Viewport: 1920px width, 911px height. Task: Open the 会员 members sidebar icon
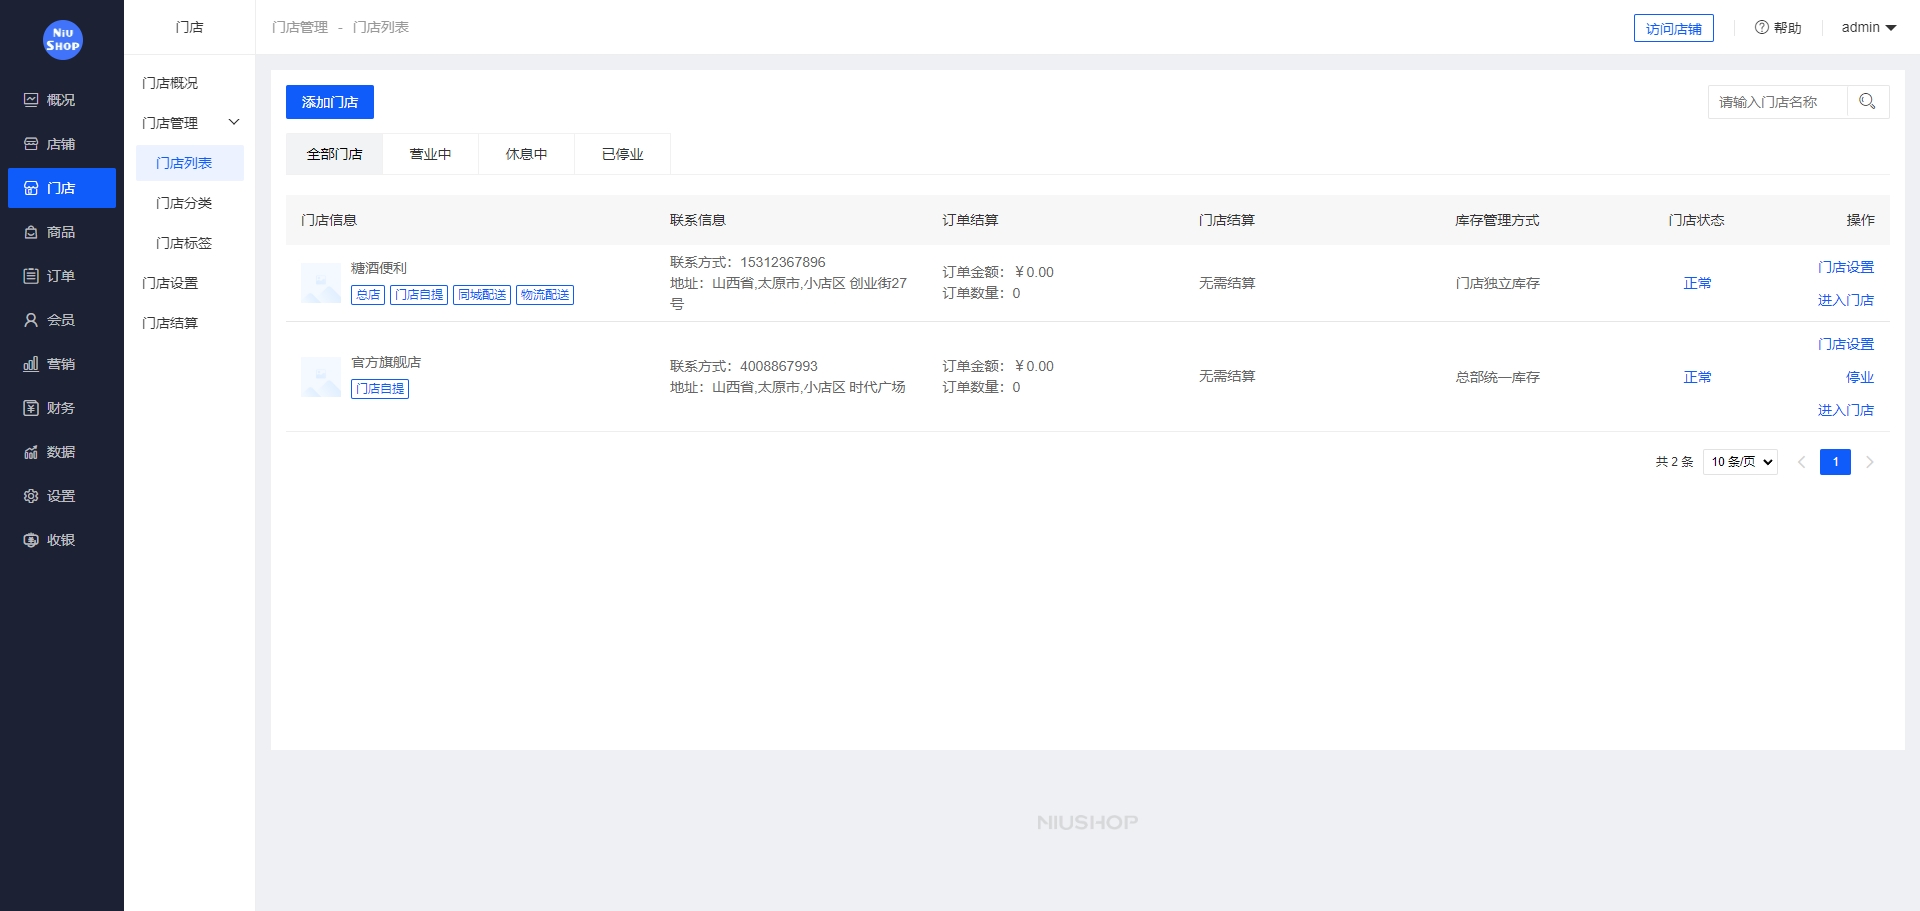point(31,320)
